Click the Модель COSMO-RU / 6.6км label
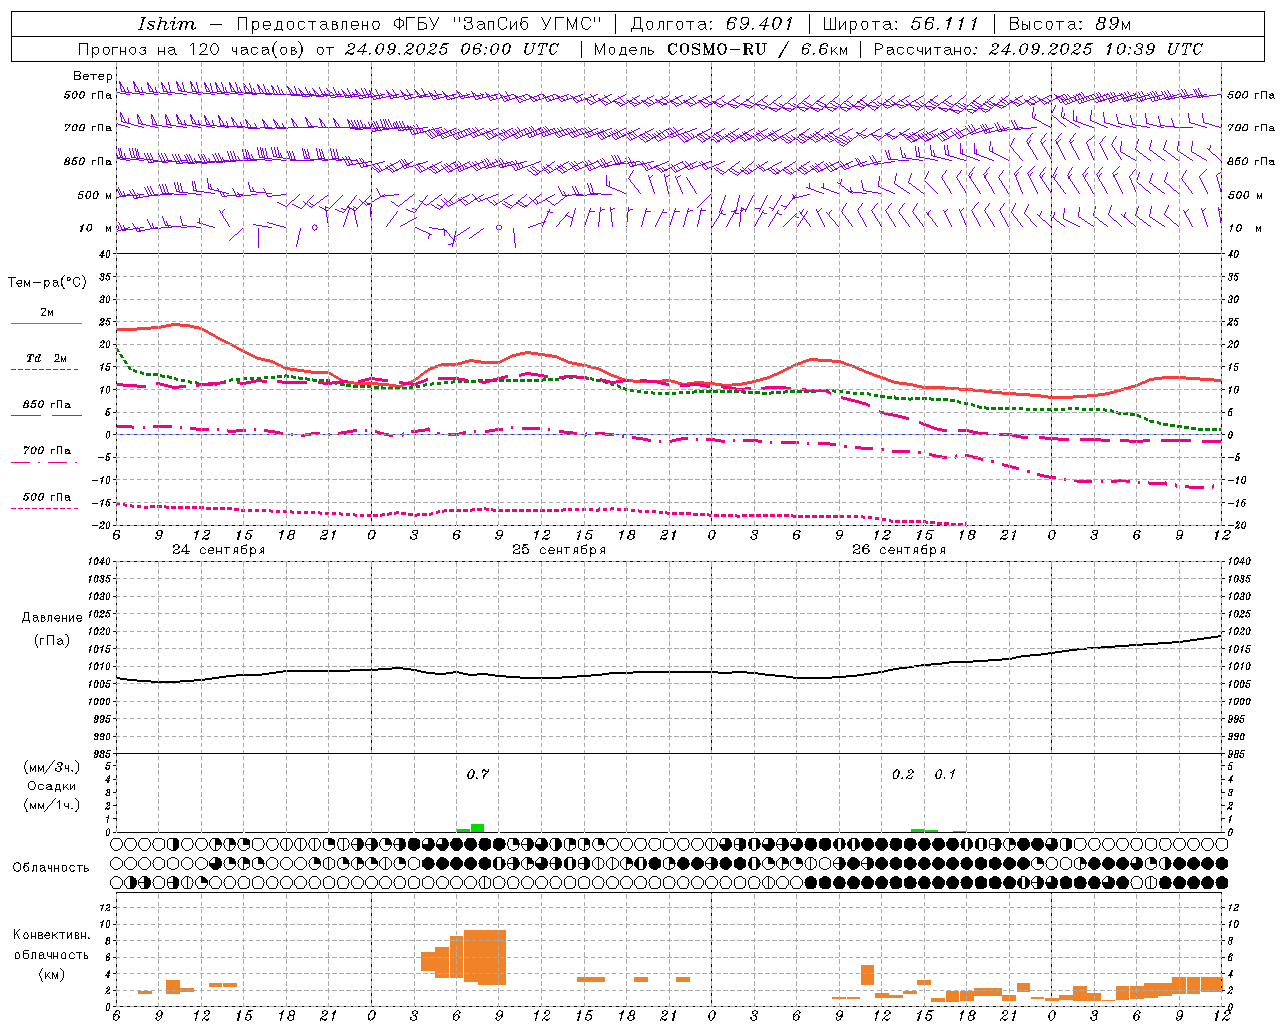 720,49
